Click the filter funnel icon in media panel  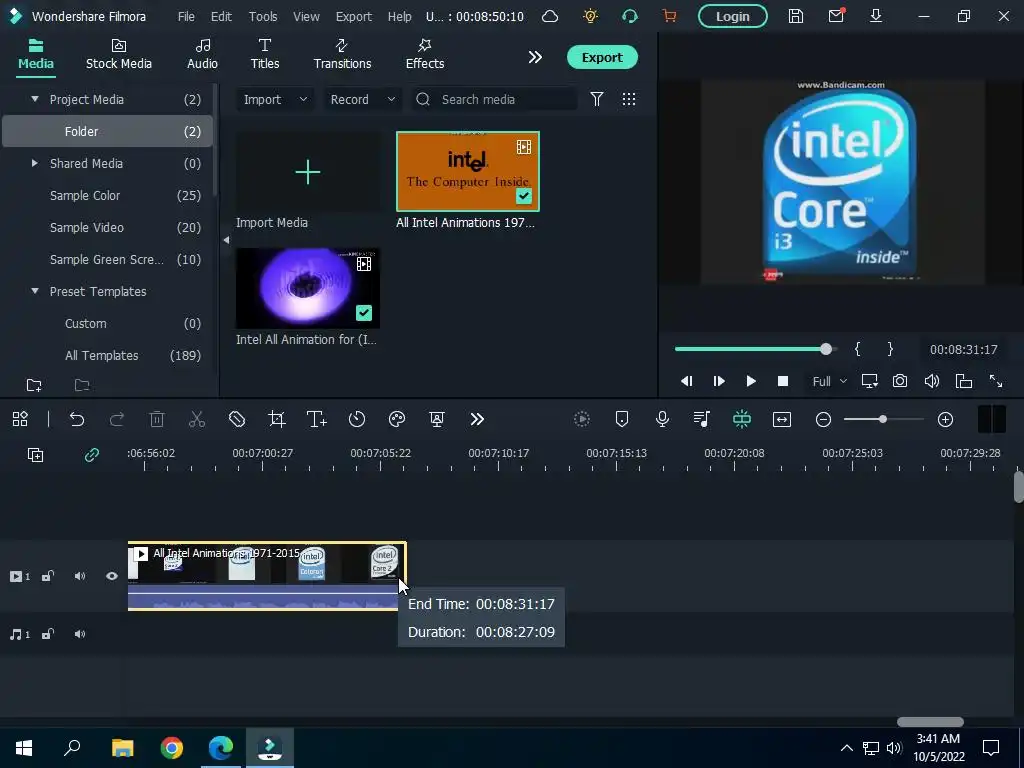point(596,99)
